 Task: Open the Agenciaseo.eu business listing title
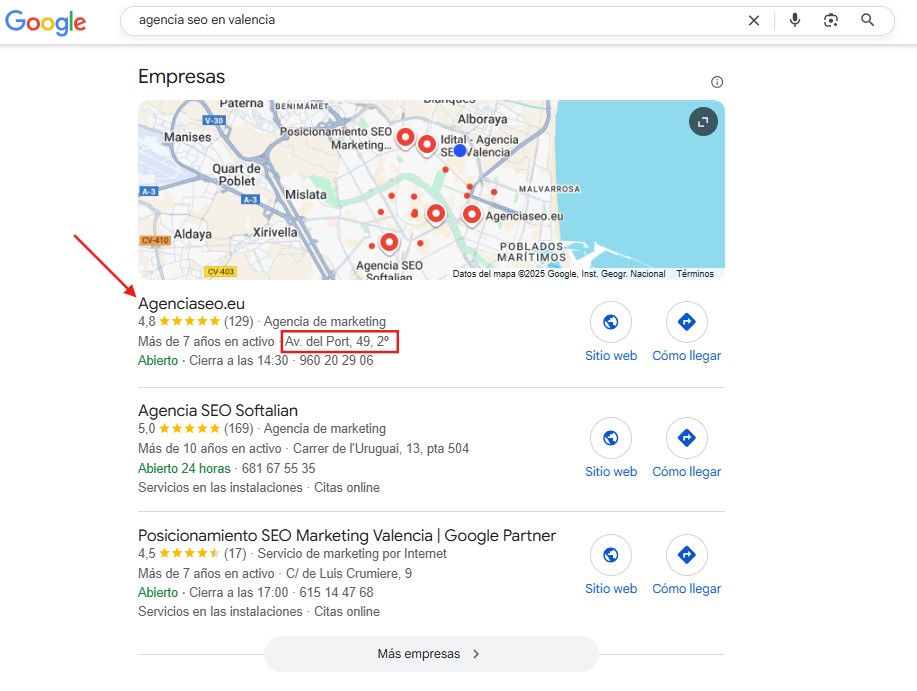(191, 303)
